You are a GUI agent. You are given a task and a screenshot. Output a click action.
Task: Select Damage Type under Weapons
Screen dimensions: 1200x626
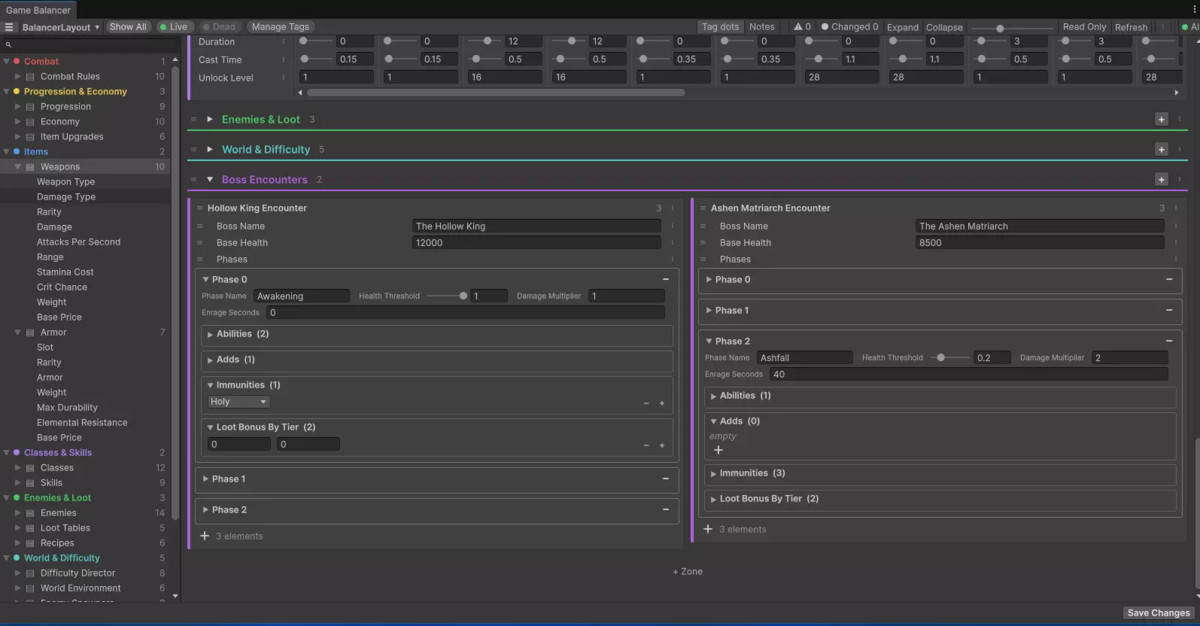(x=66, y=197)
